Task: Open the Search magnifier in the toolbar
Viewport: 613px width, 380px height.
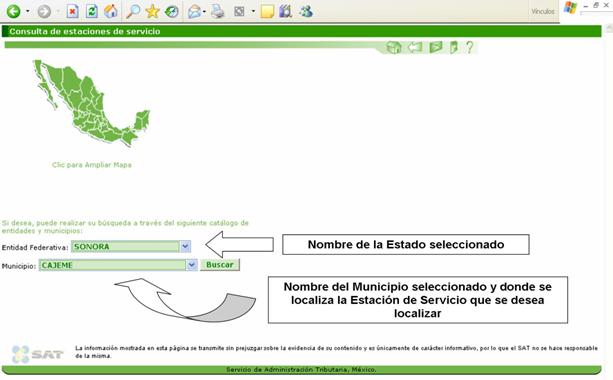Action: click(133, 11)
